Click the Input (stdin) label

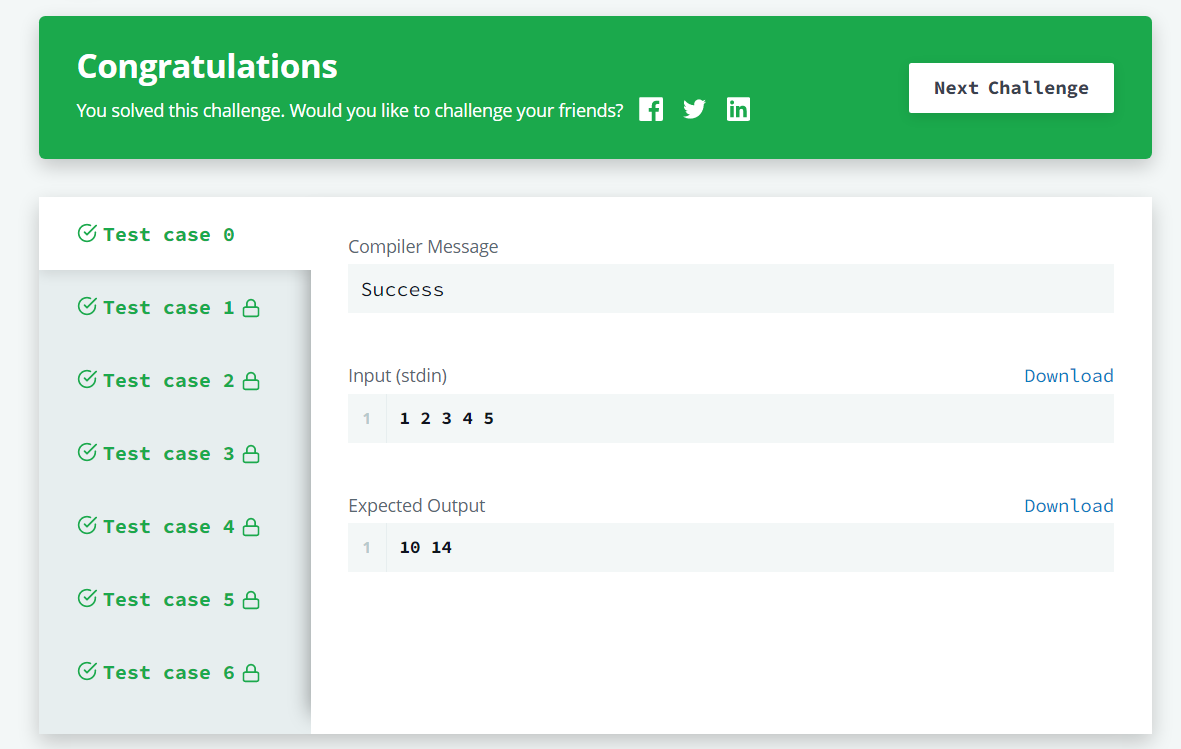[397, 375]
